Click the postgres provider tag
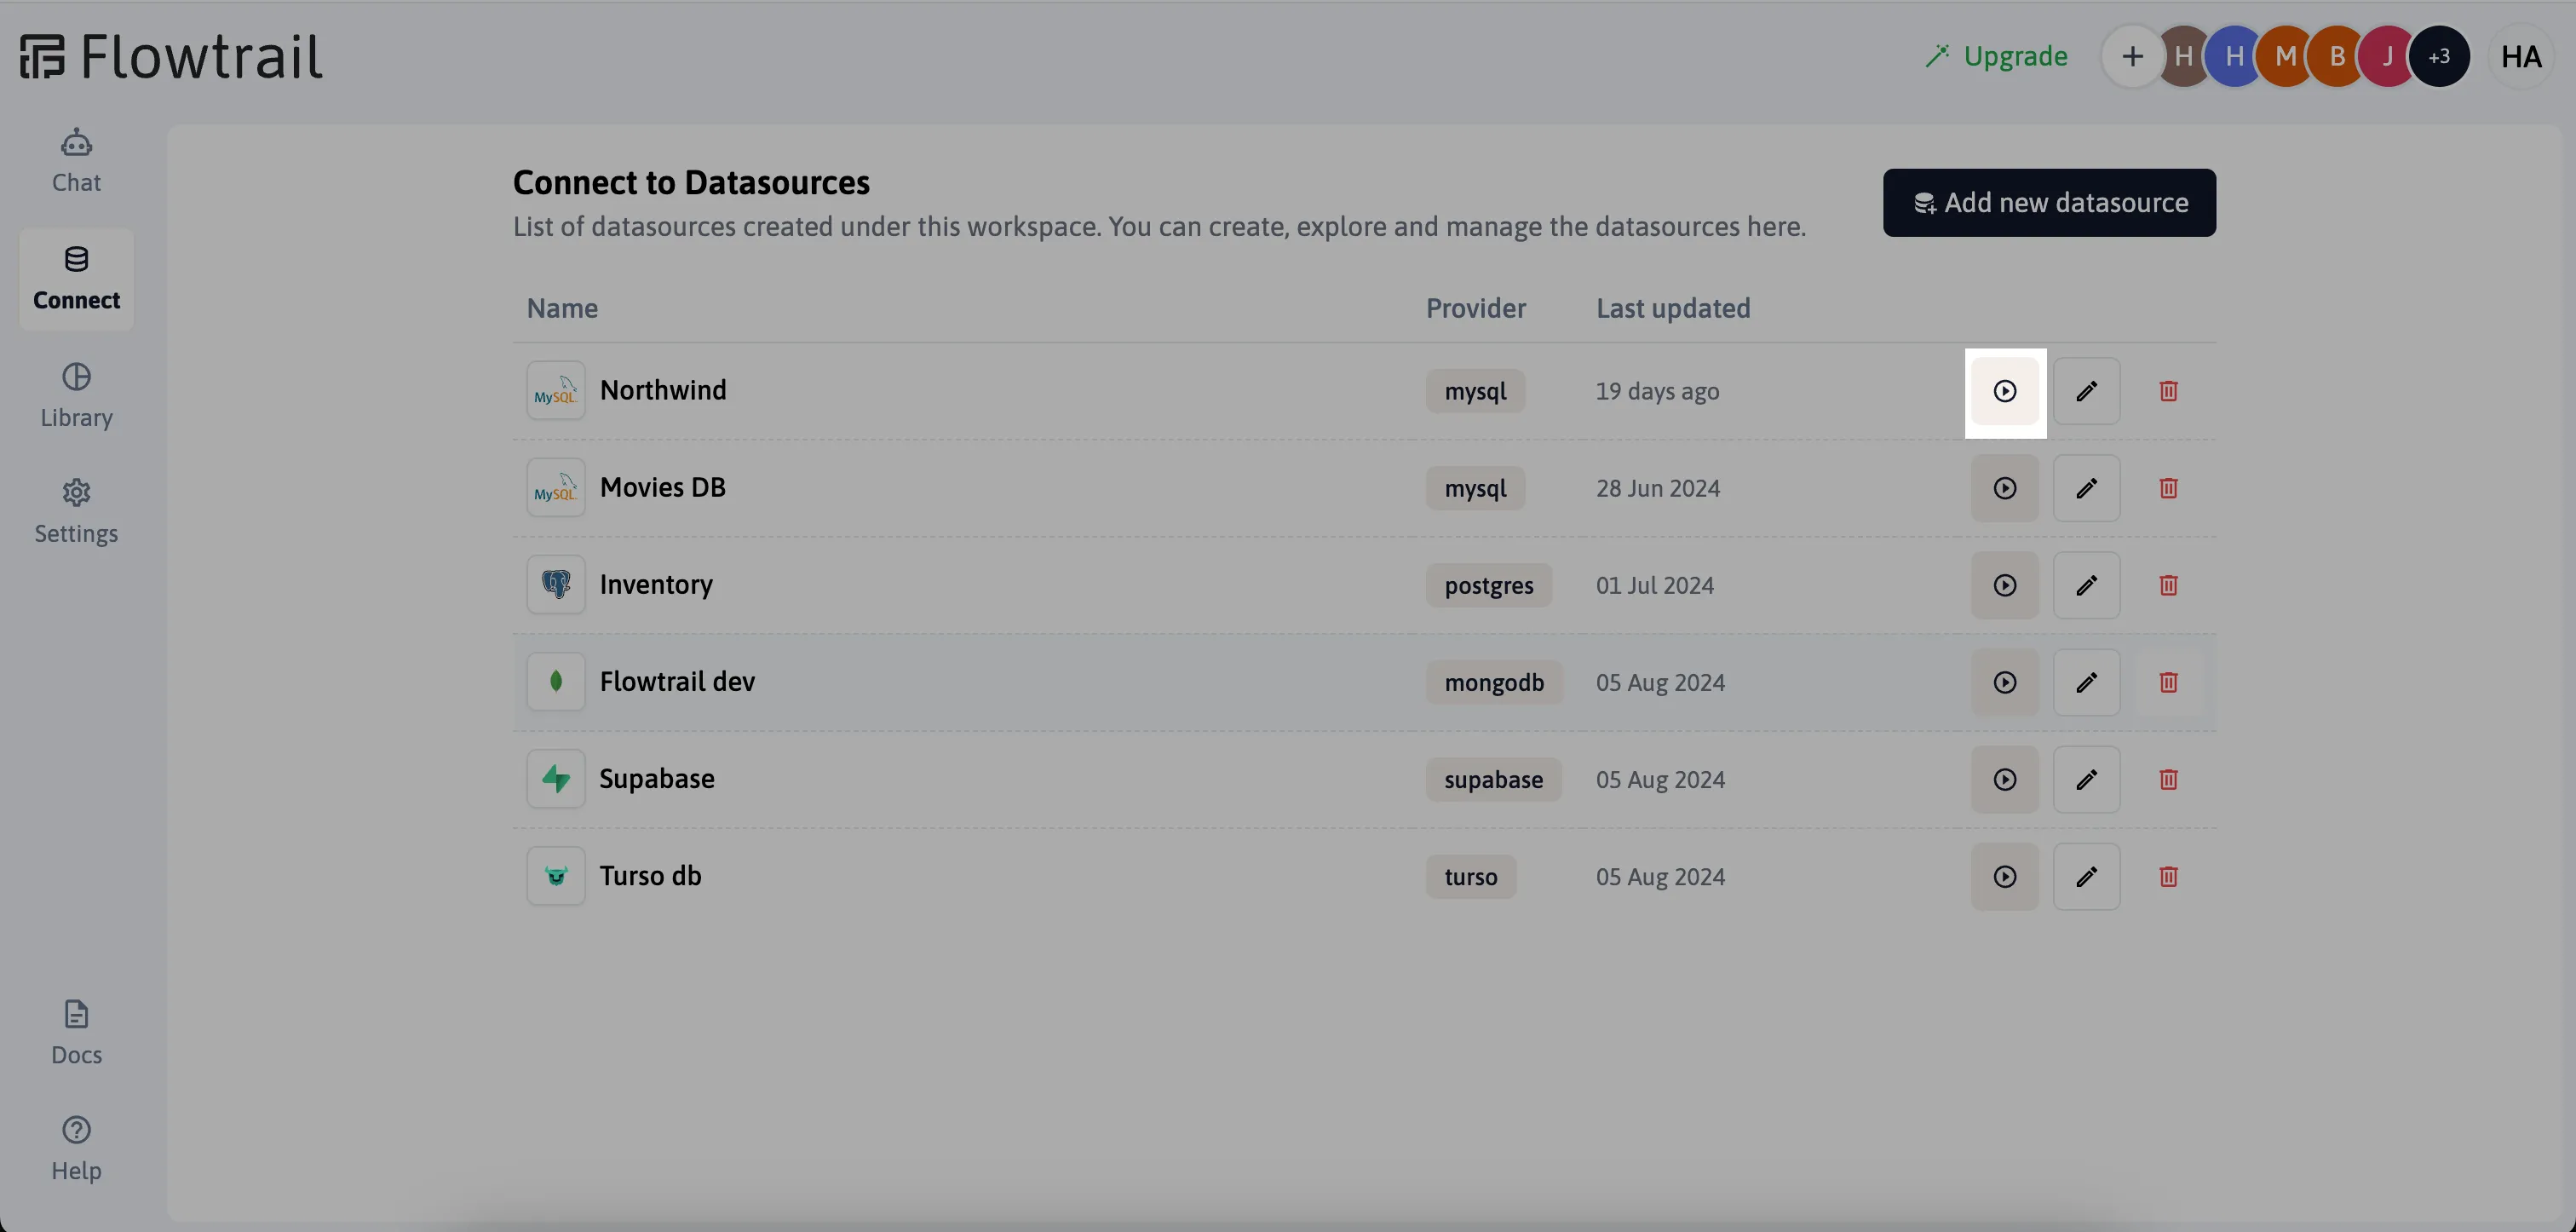This screenshot has height=1232, width=2576. (x=1488, y=585)
